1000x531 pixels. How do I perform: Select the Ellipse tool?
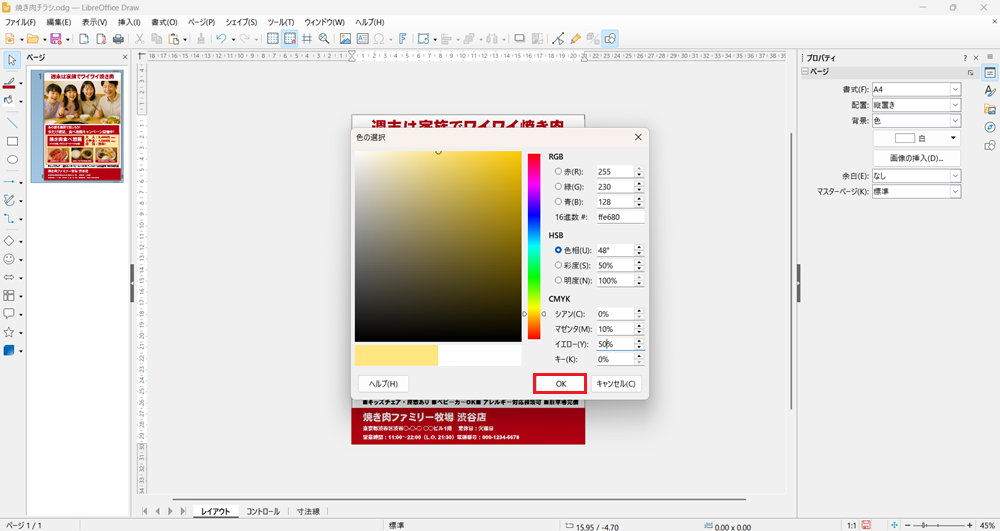(11, 159)
